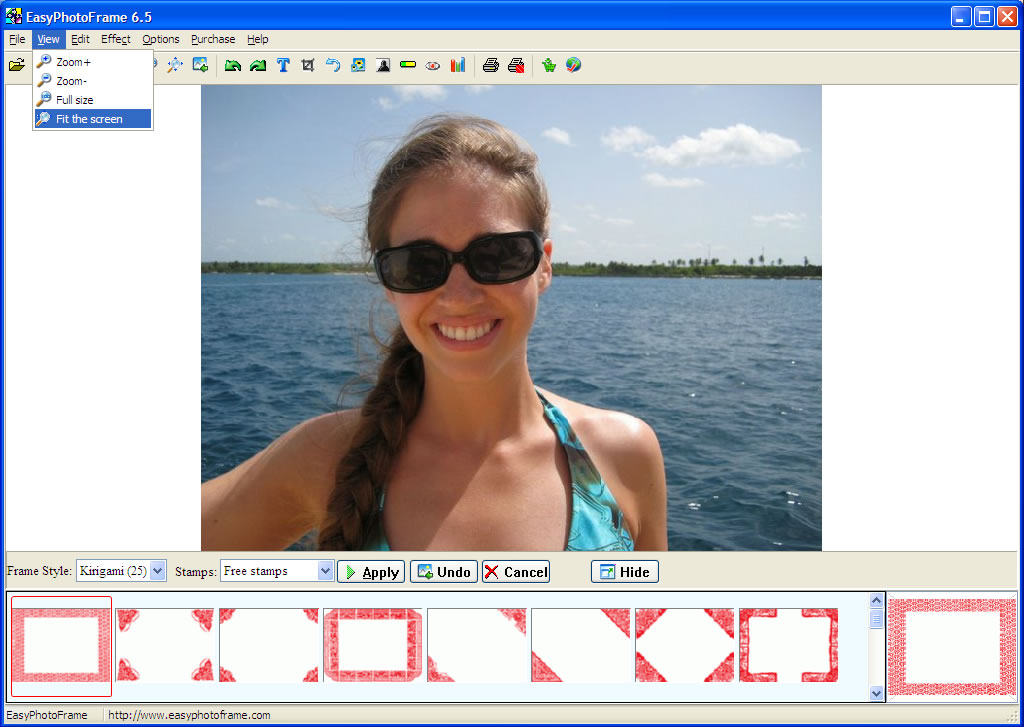This screenshot has width=1024, height=727.
Task: Open the Purchase menu
Action: [x=213, y=39]
